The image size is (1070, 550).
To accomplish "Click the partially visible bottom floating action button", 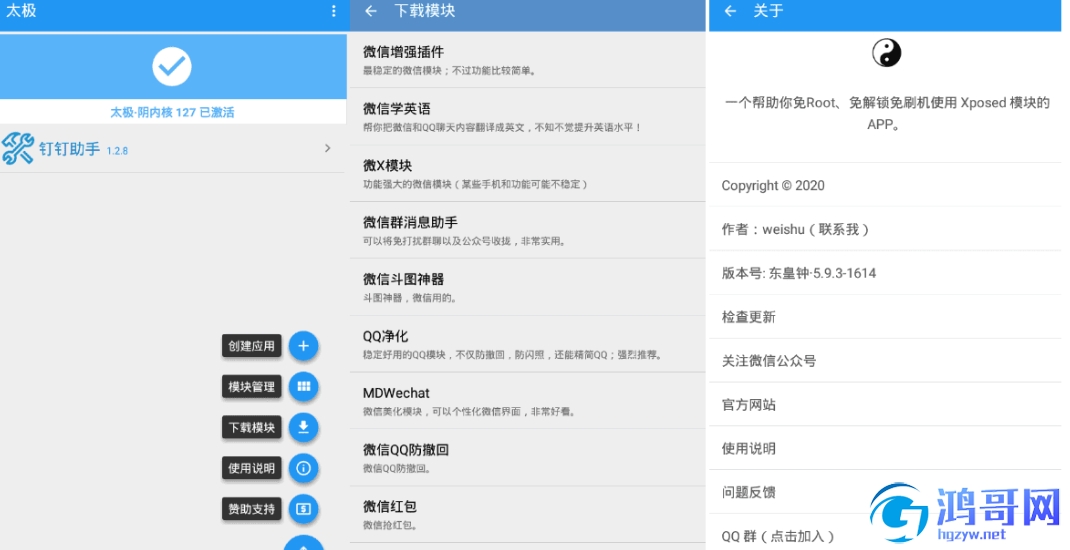I will (304, 543).
